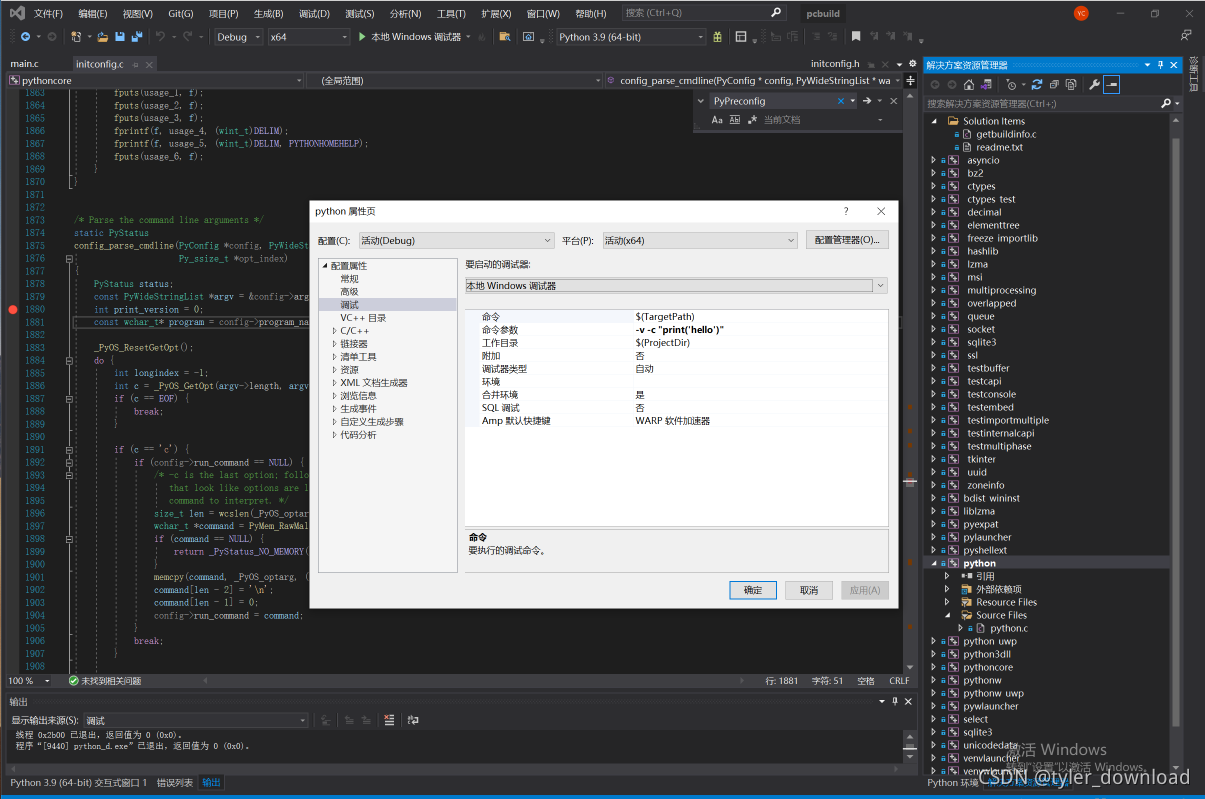Open the 文件(F) menu
The image size is (1205, 799).
(48, 13)
